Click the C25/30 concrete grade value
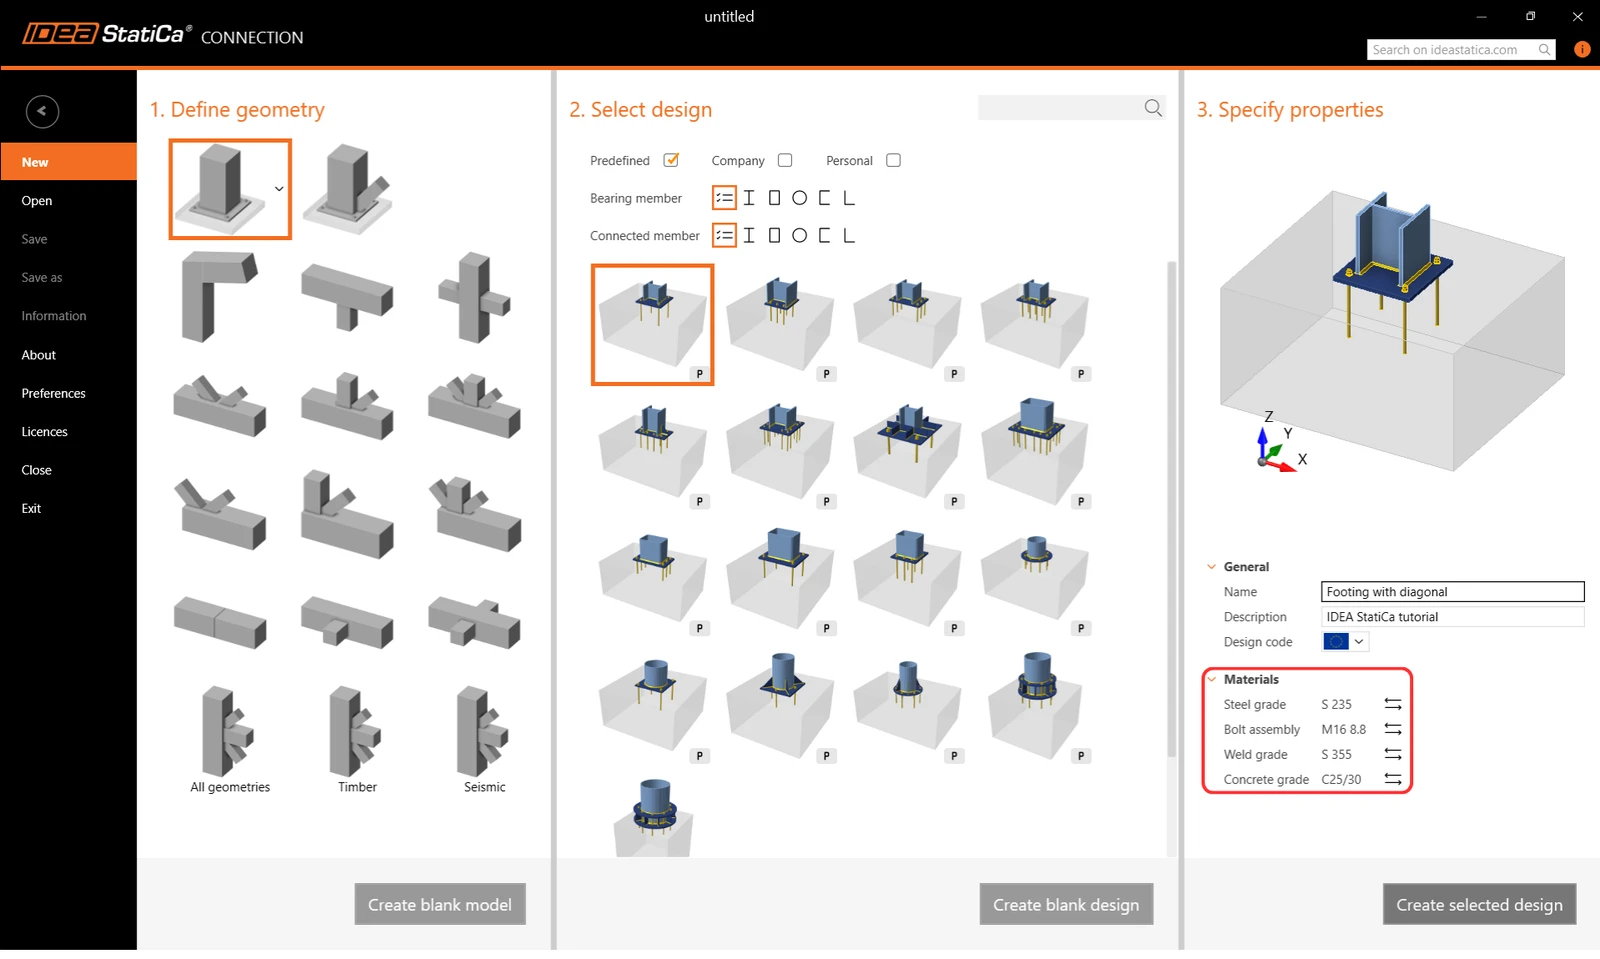Viewport: 1600px width, 959px height. 1341,779
